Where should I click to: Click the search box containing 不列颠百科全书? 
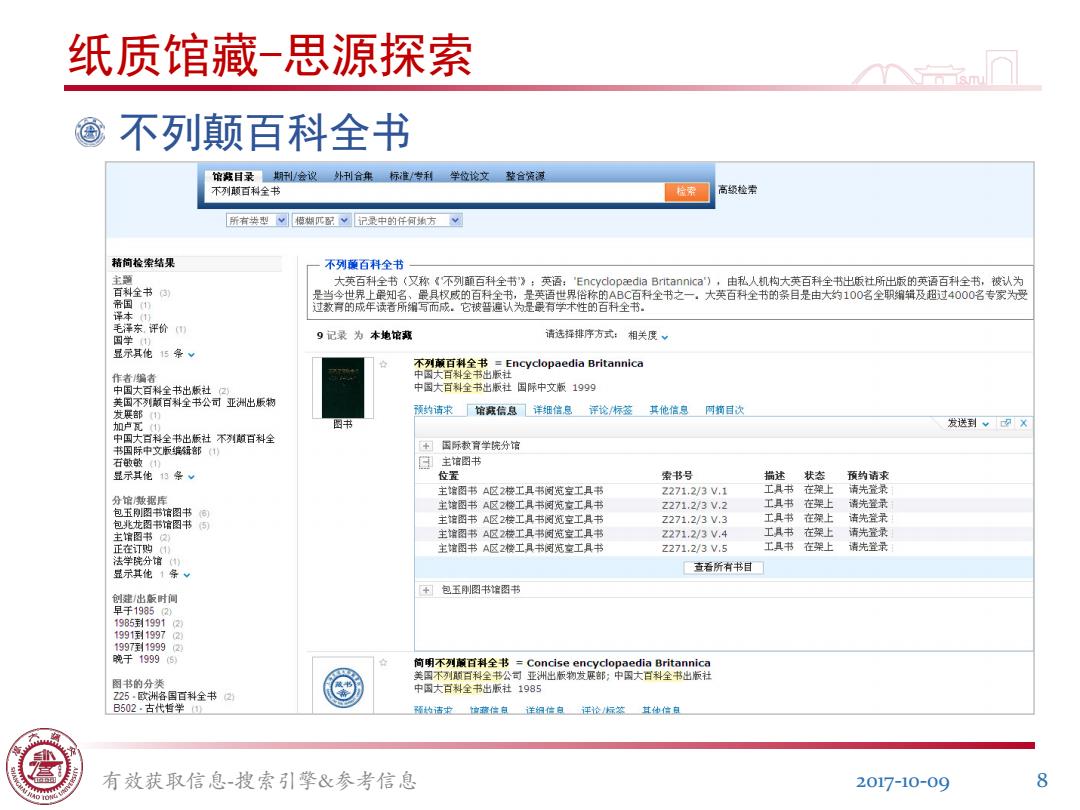point(435,191)
